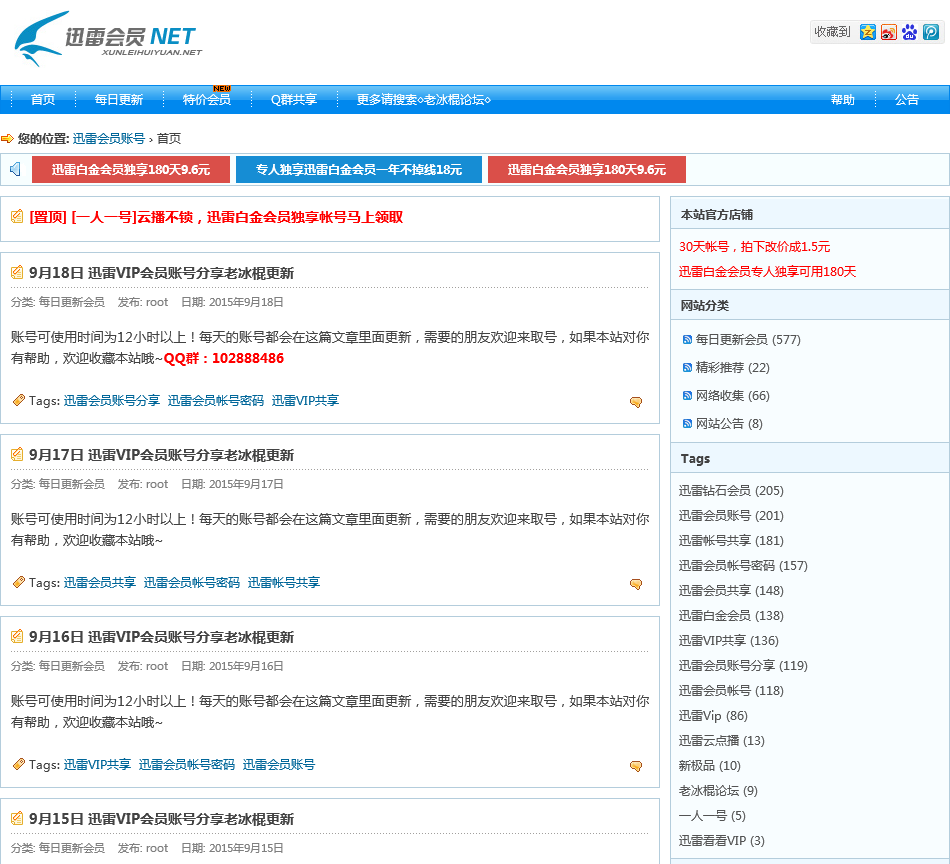Viewport: 950px width, 864px height.
Task: Open 每日更新会员 (577) category
Action: pyautogui.click(x=748, y=339)
